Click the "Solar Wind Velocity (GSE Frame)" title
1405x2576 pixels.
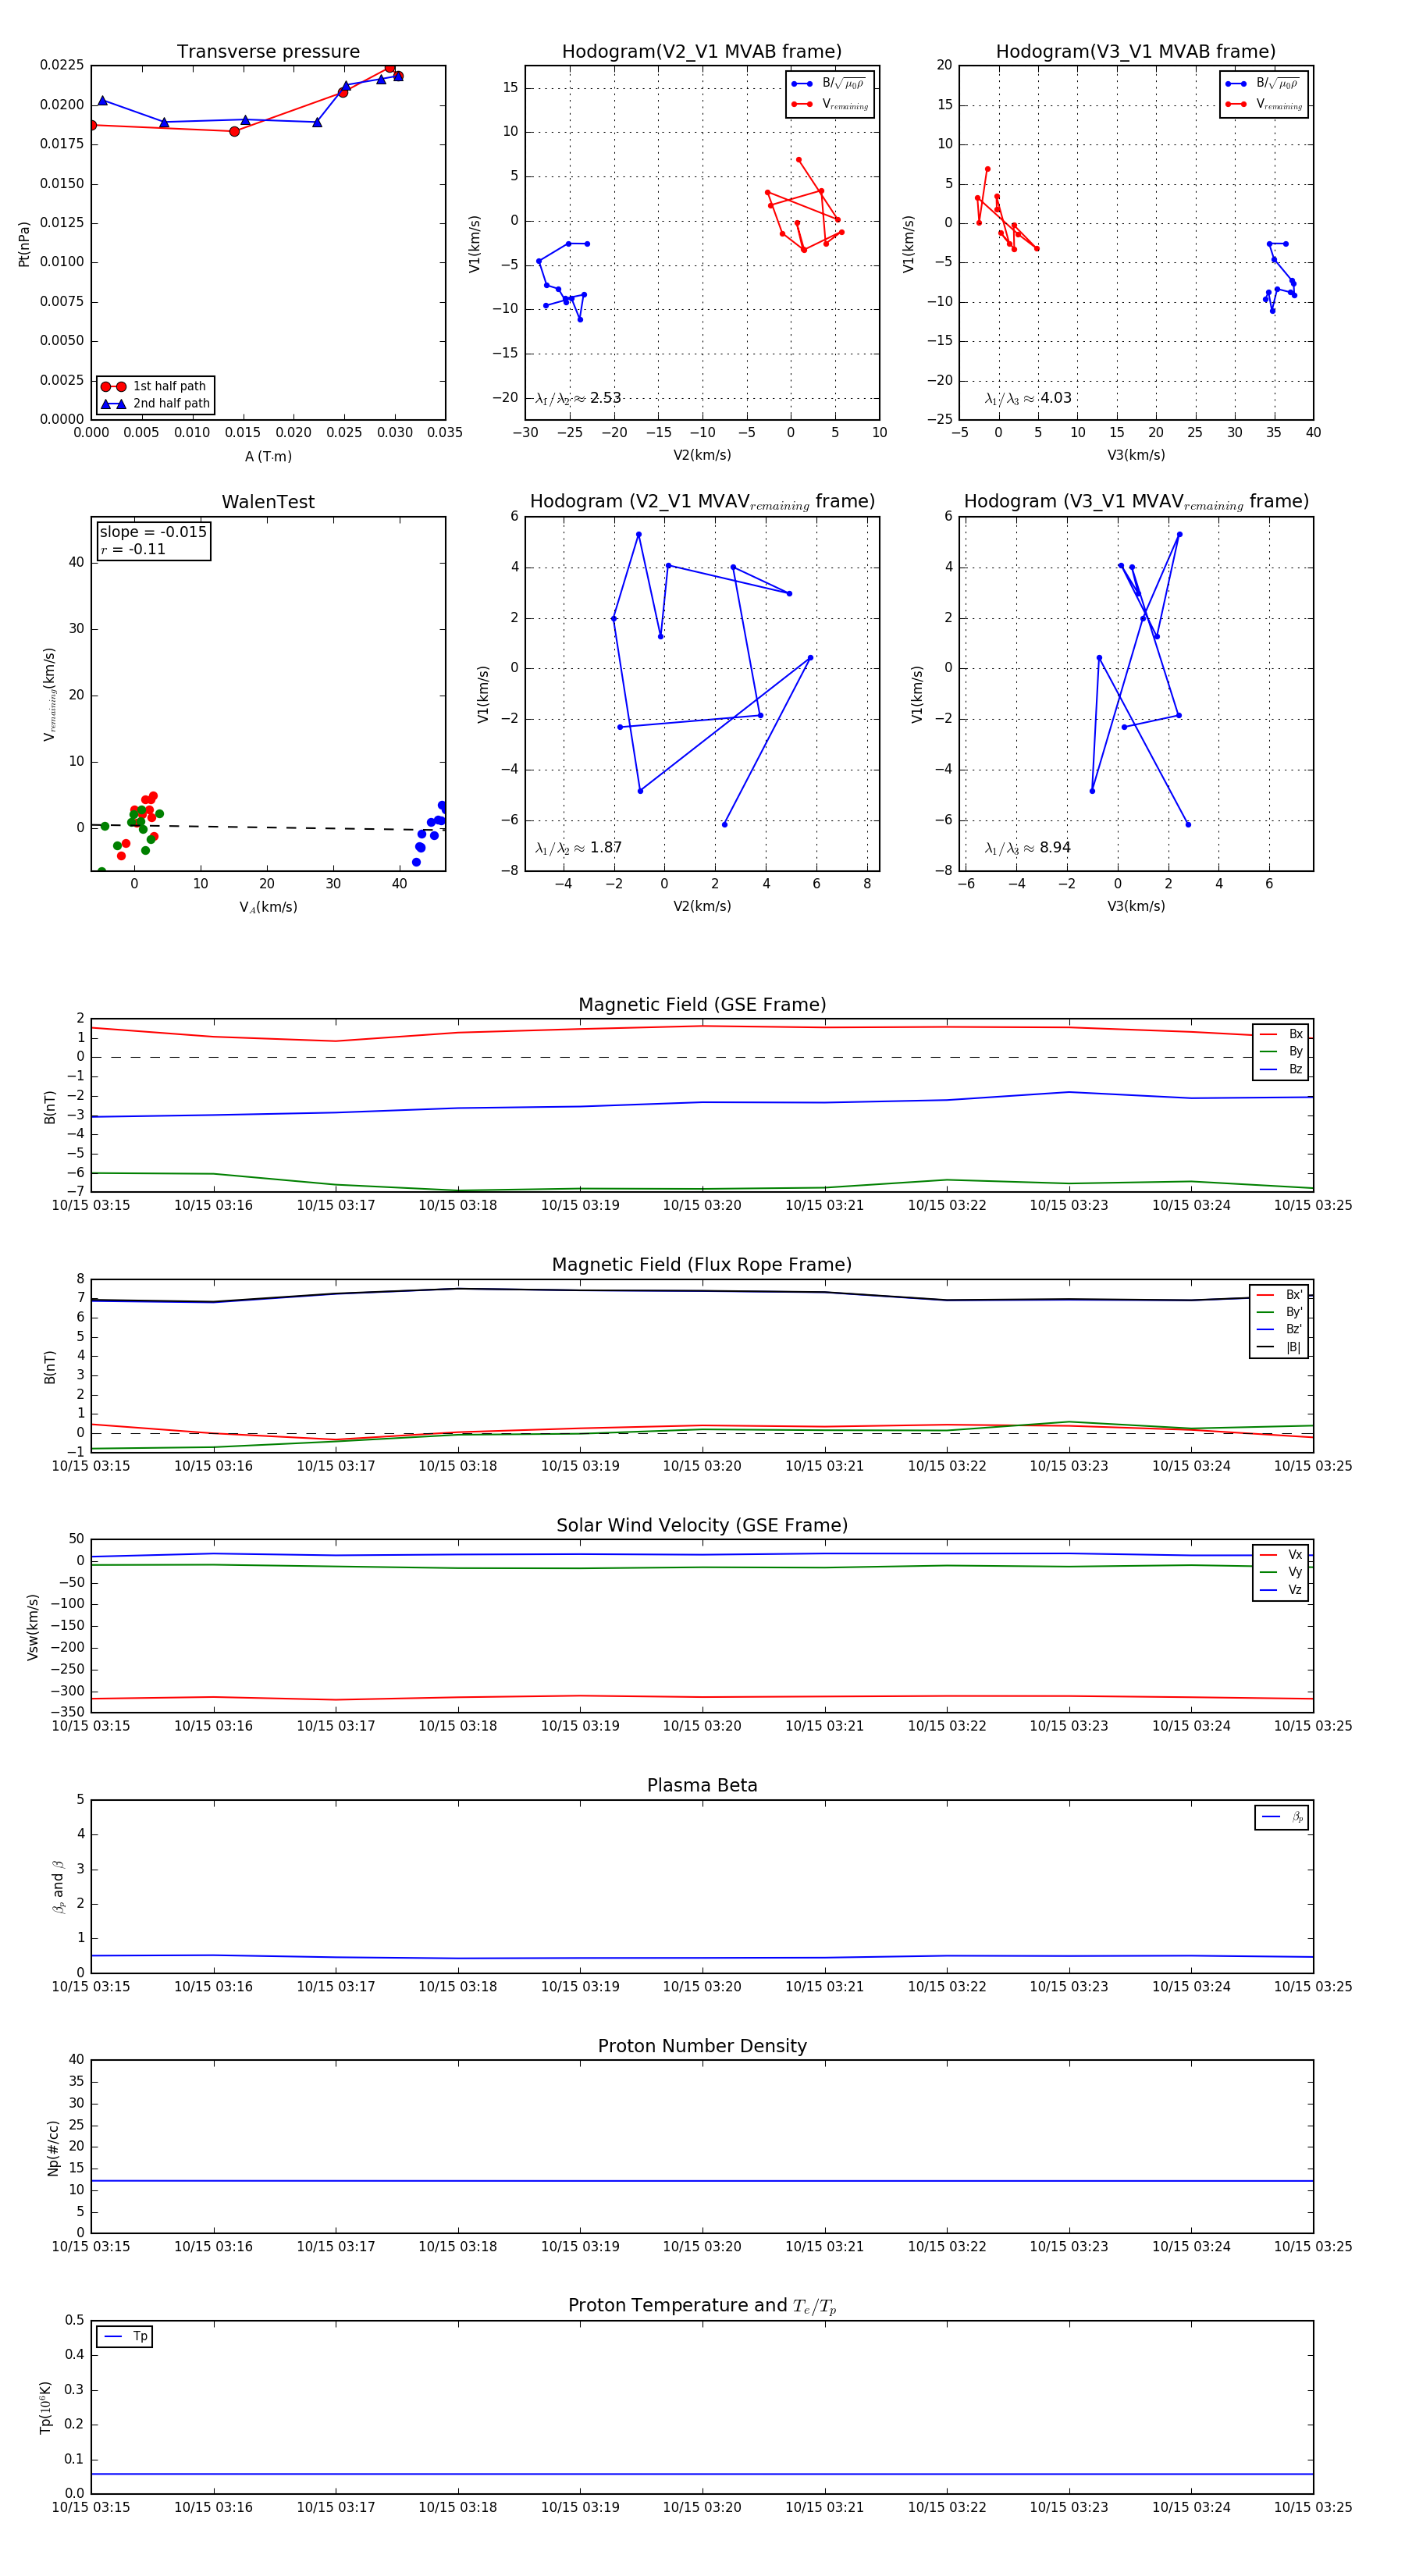pyautogui.click(x=702, y=1525)
